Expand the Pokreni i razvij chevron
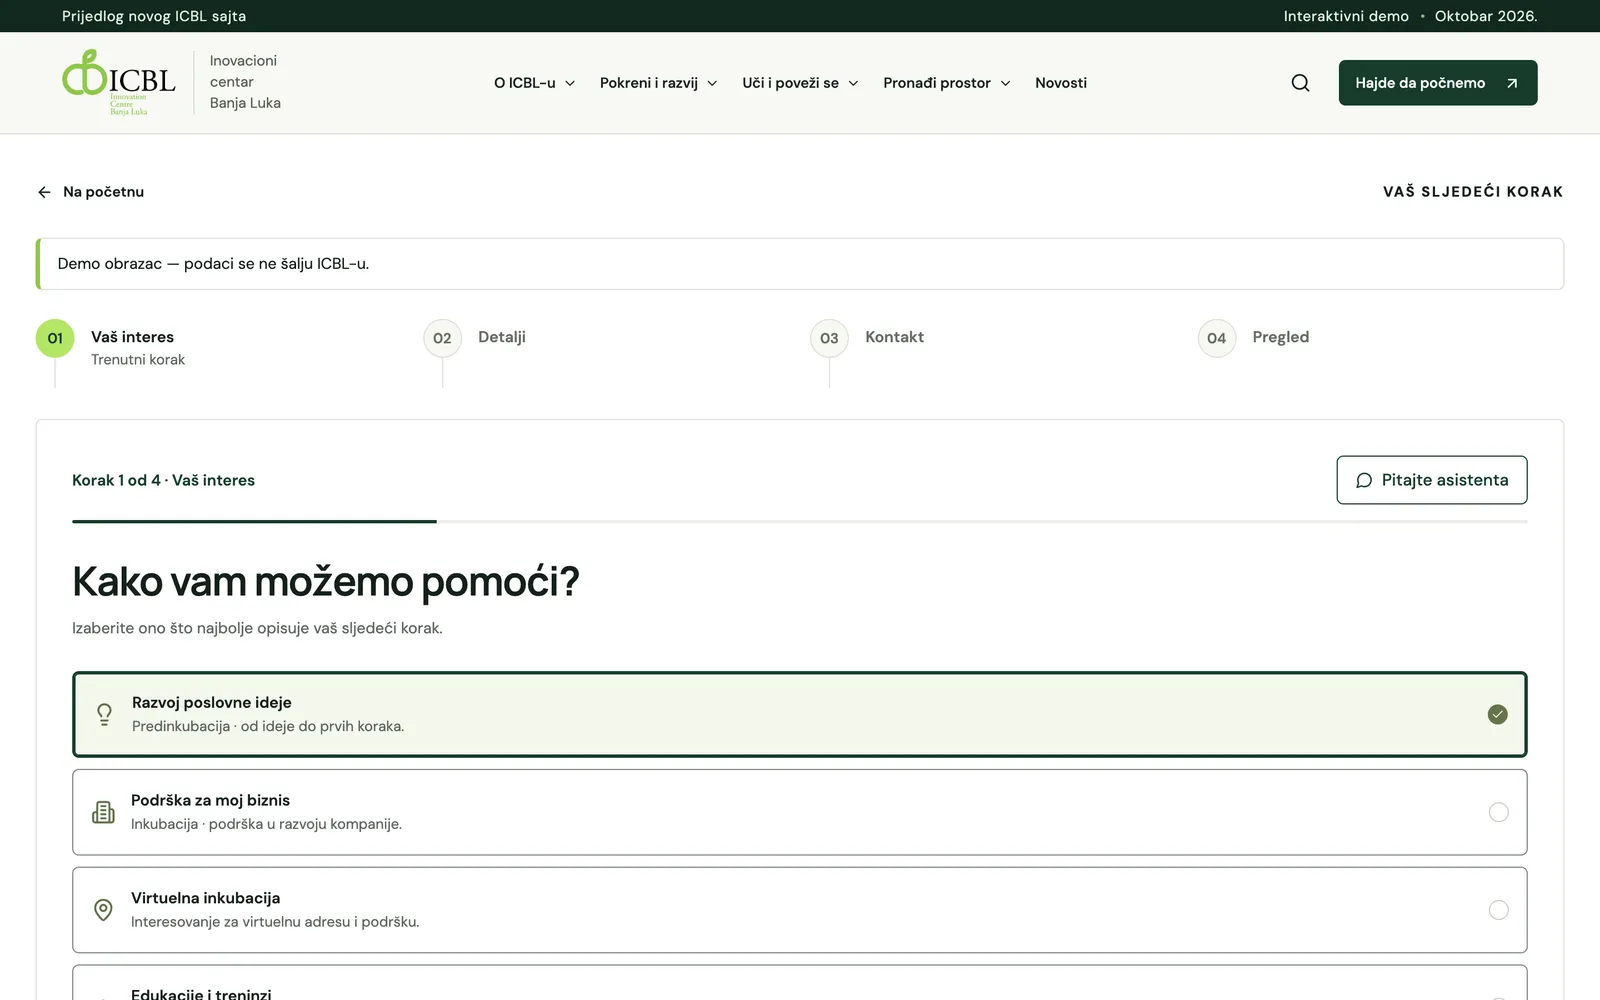 [712, 83]
